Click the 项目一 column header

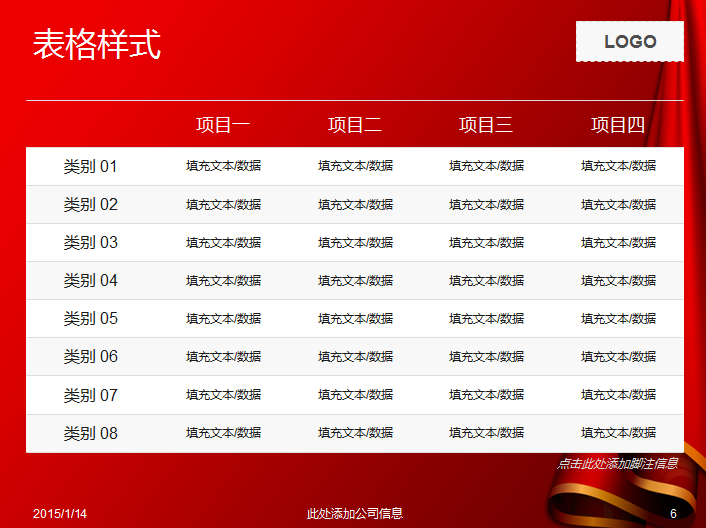tap(223, 125)
